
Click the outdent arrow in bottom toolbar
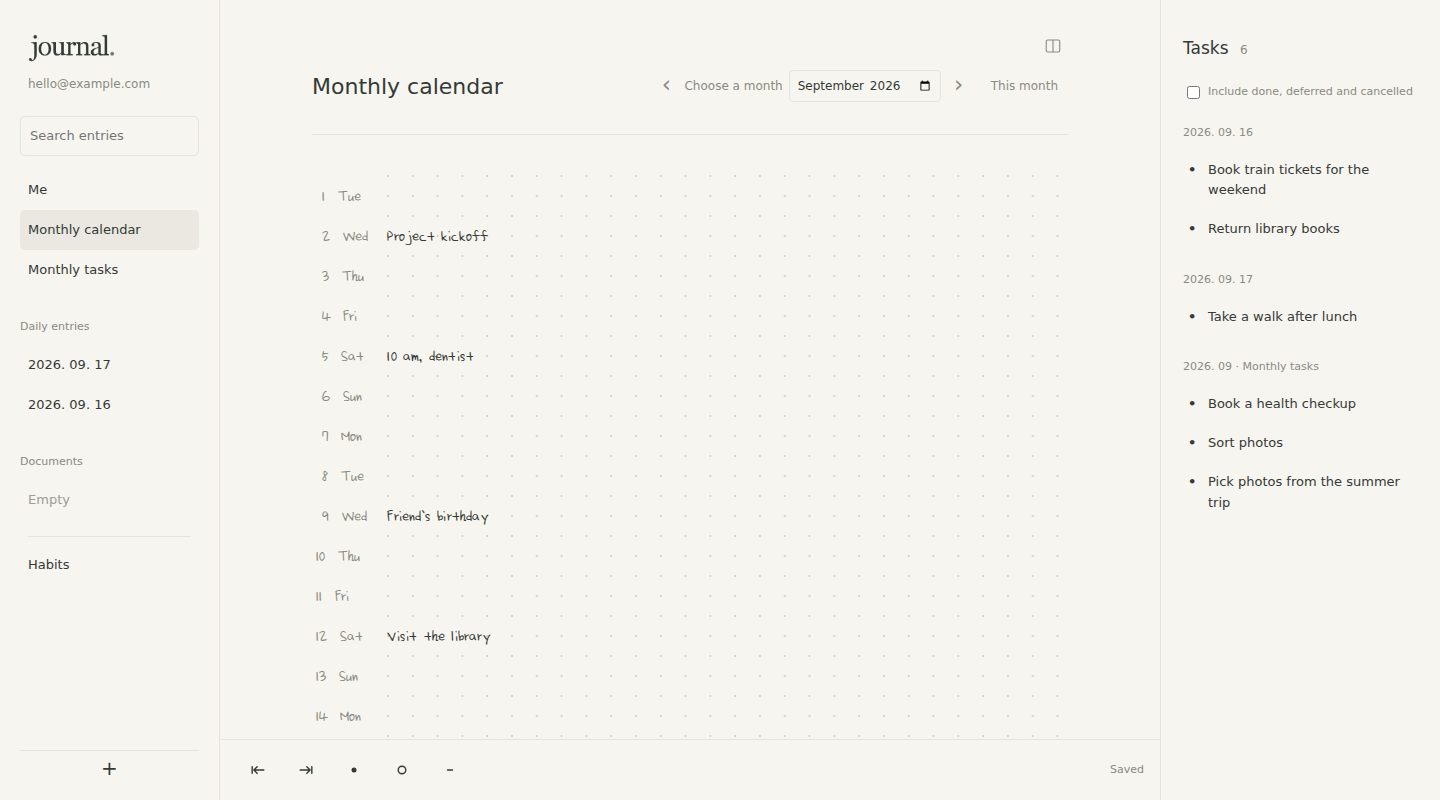[257, 770]
